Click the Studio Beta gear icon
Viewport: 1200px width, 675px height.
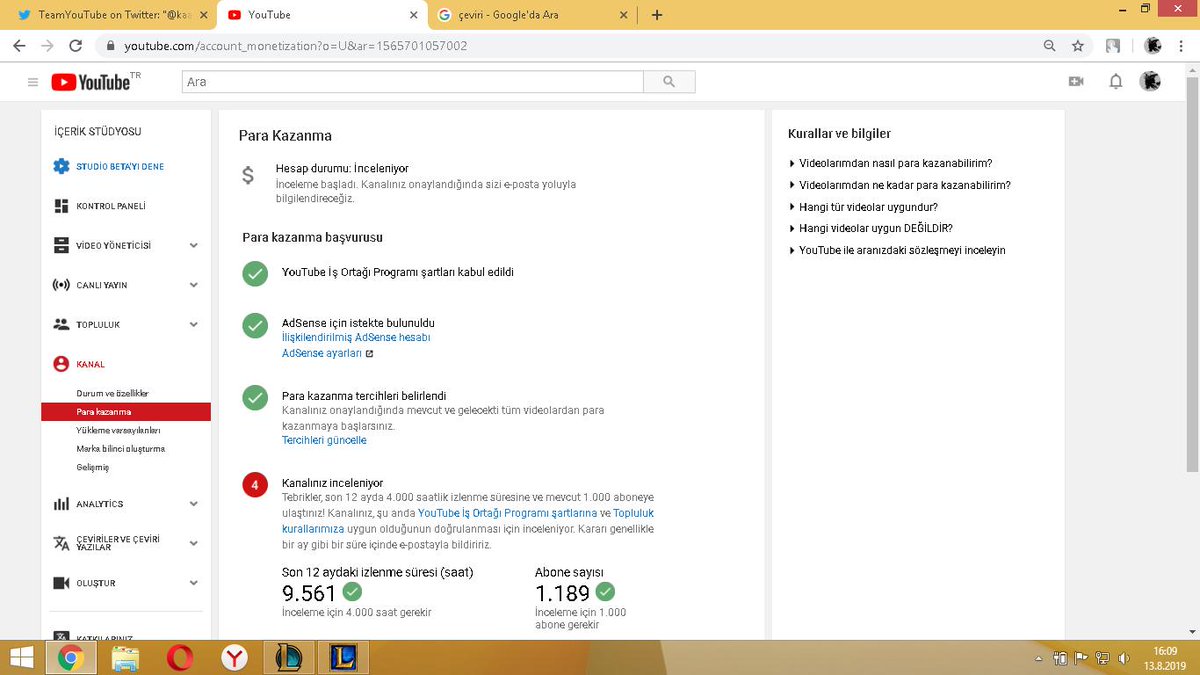pyautogui.click(x=61, y=166)
